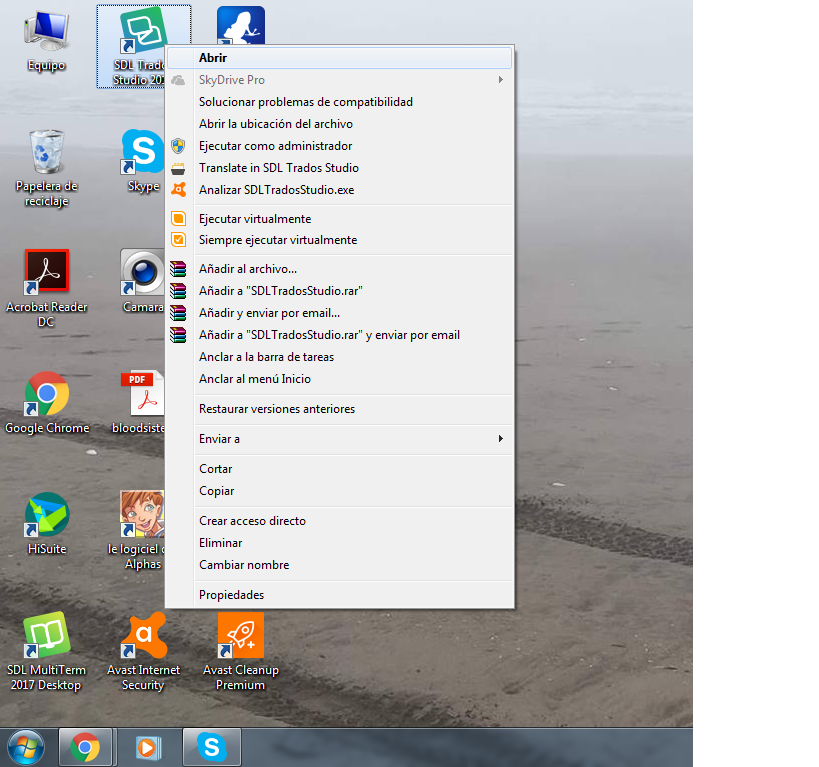
Task: Click the orange icon beside Ejecutar virtualmente
Action: pyautogui.click(x=178, y=218)
